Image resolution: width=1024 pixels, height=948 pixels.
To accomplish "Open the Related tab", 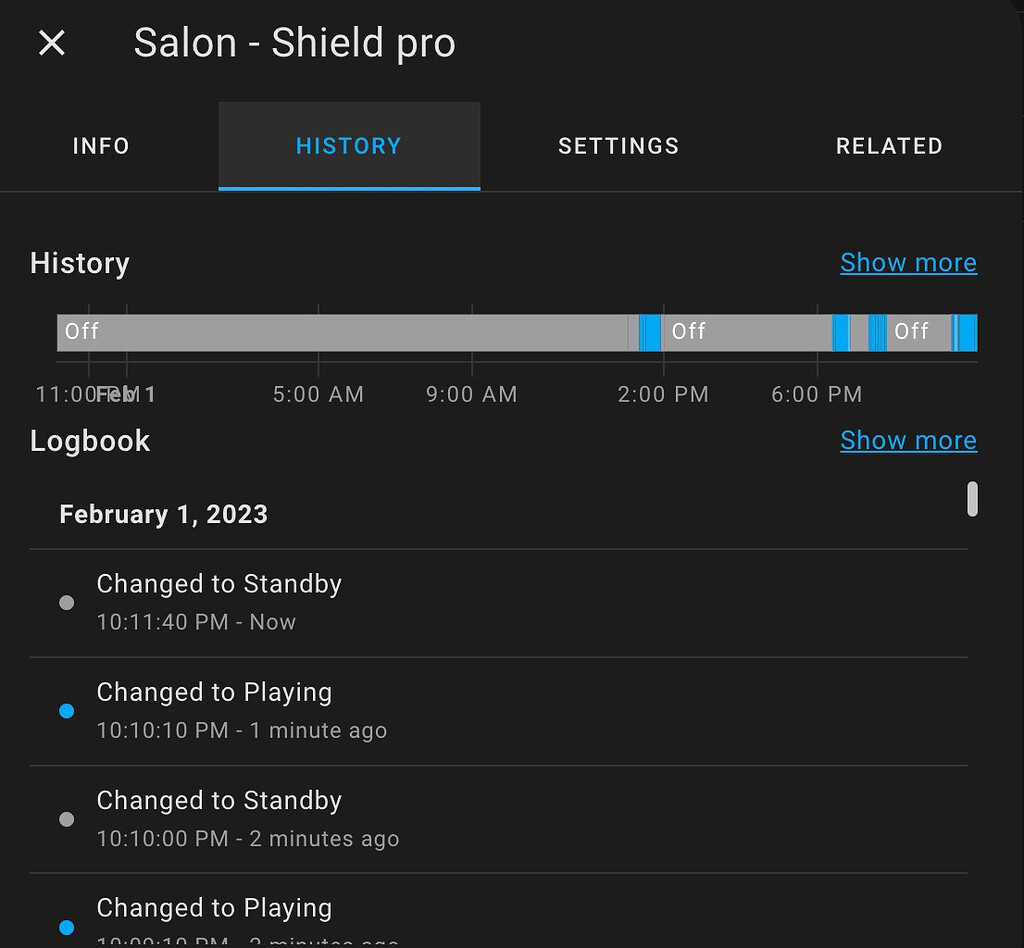I will [x=888, y=146].
